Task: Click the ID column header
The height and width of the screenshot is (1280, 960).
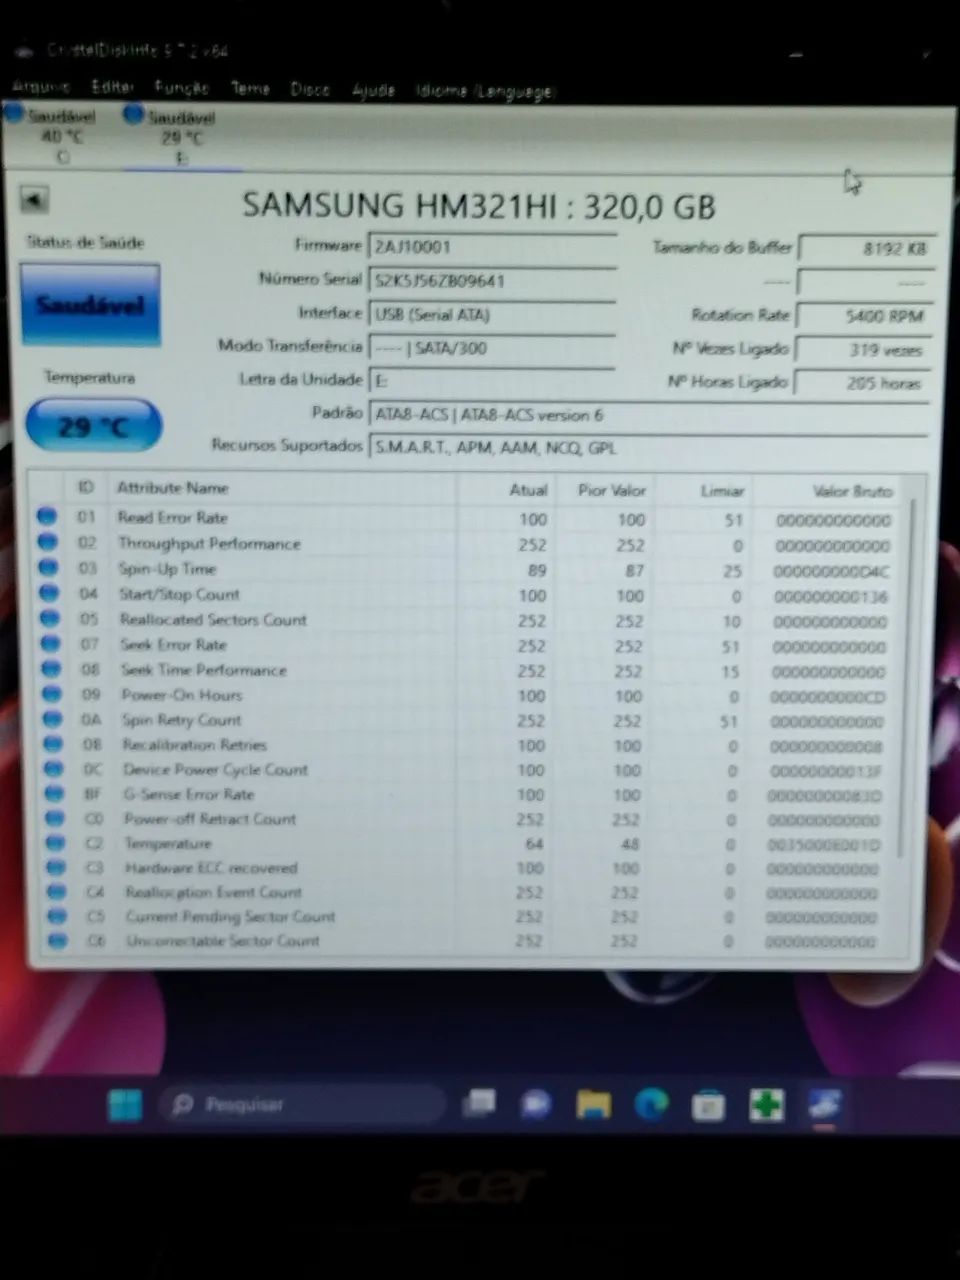Action: tap(86, 487)
